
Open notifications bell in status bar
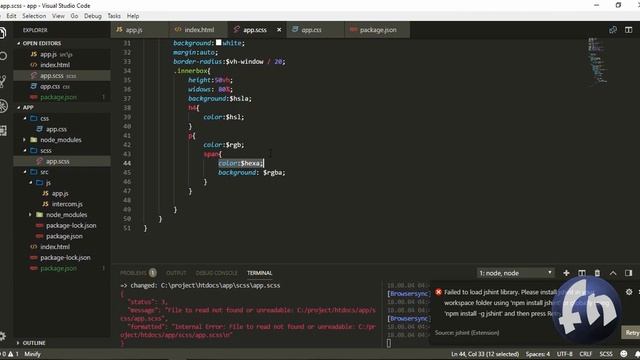tap(637, 354)
